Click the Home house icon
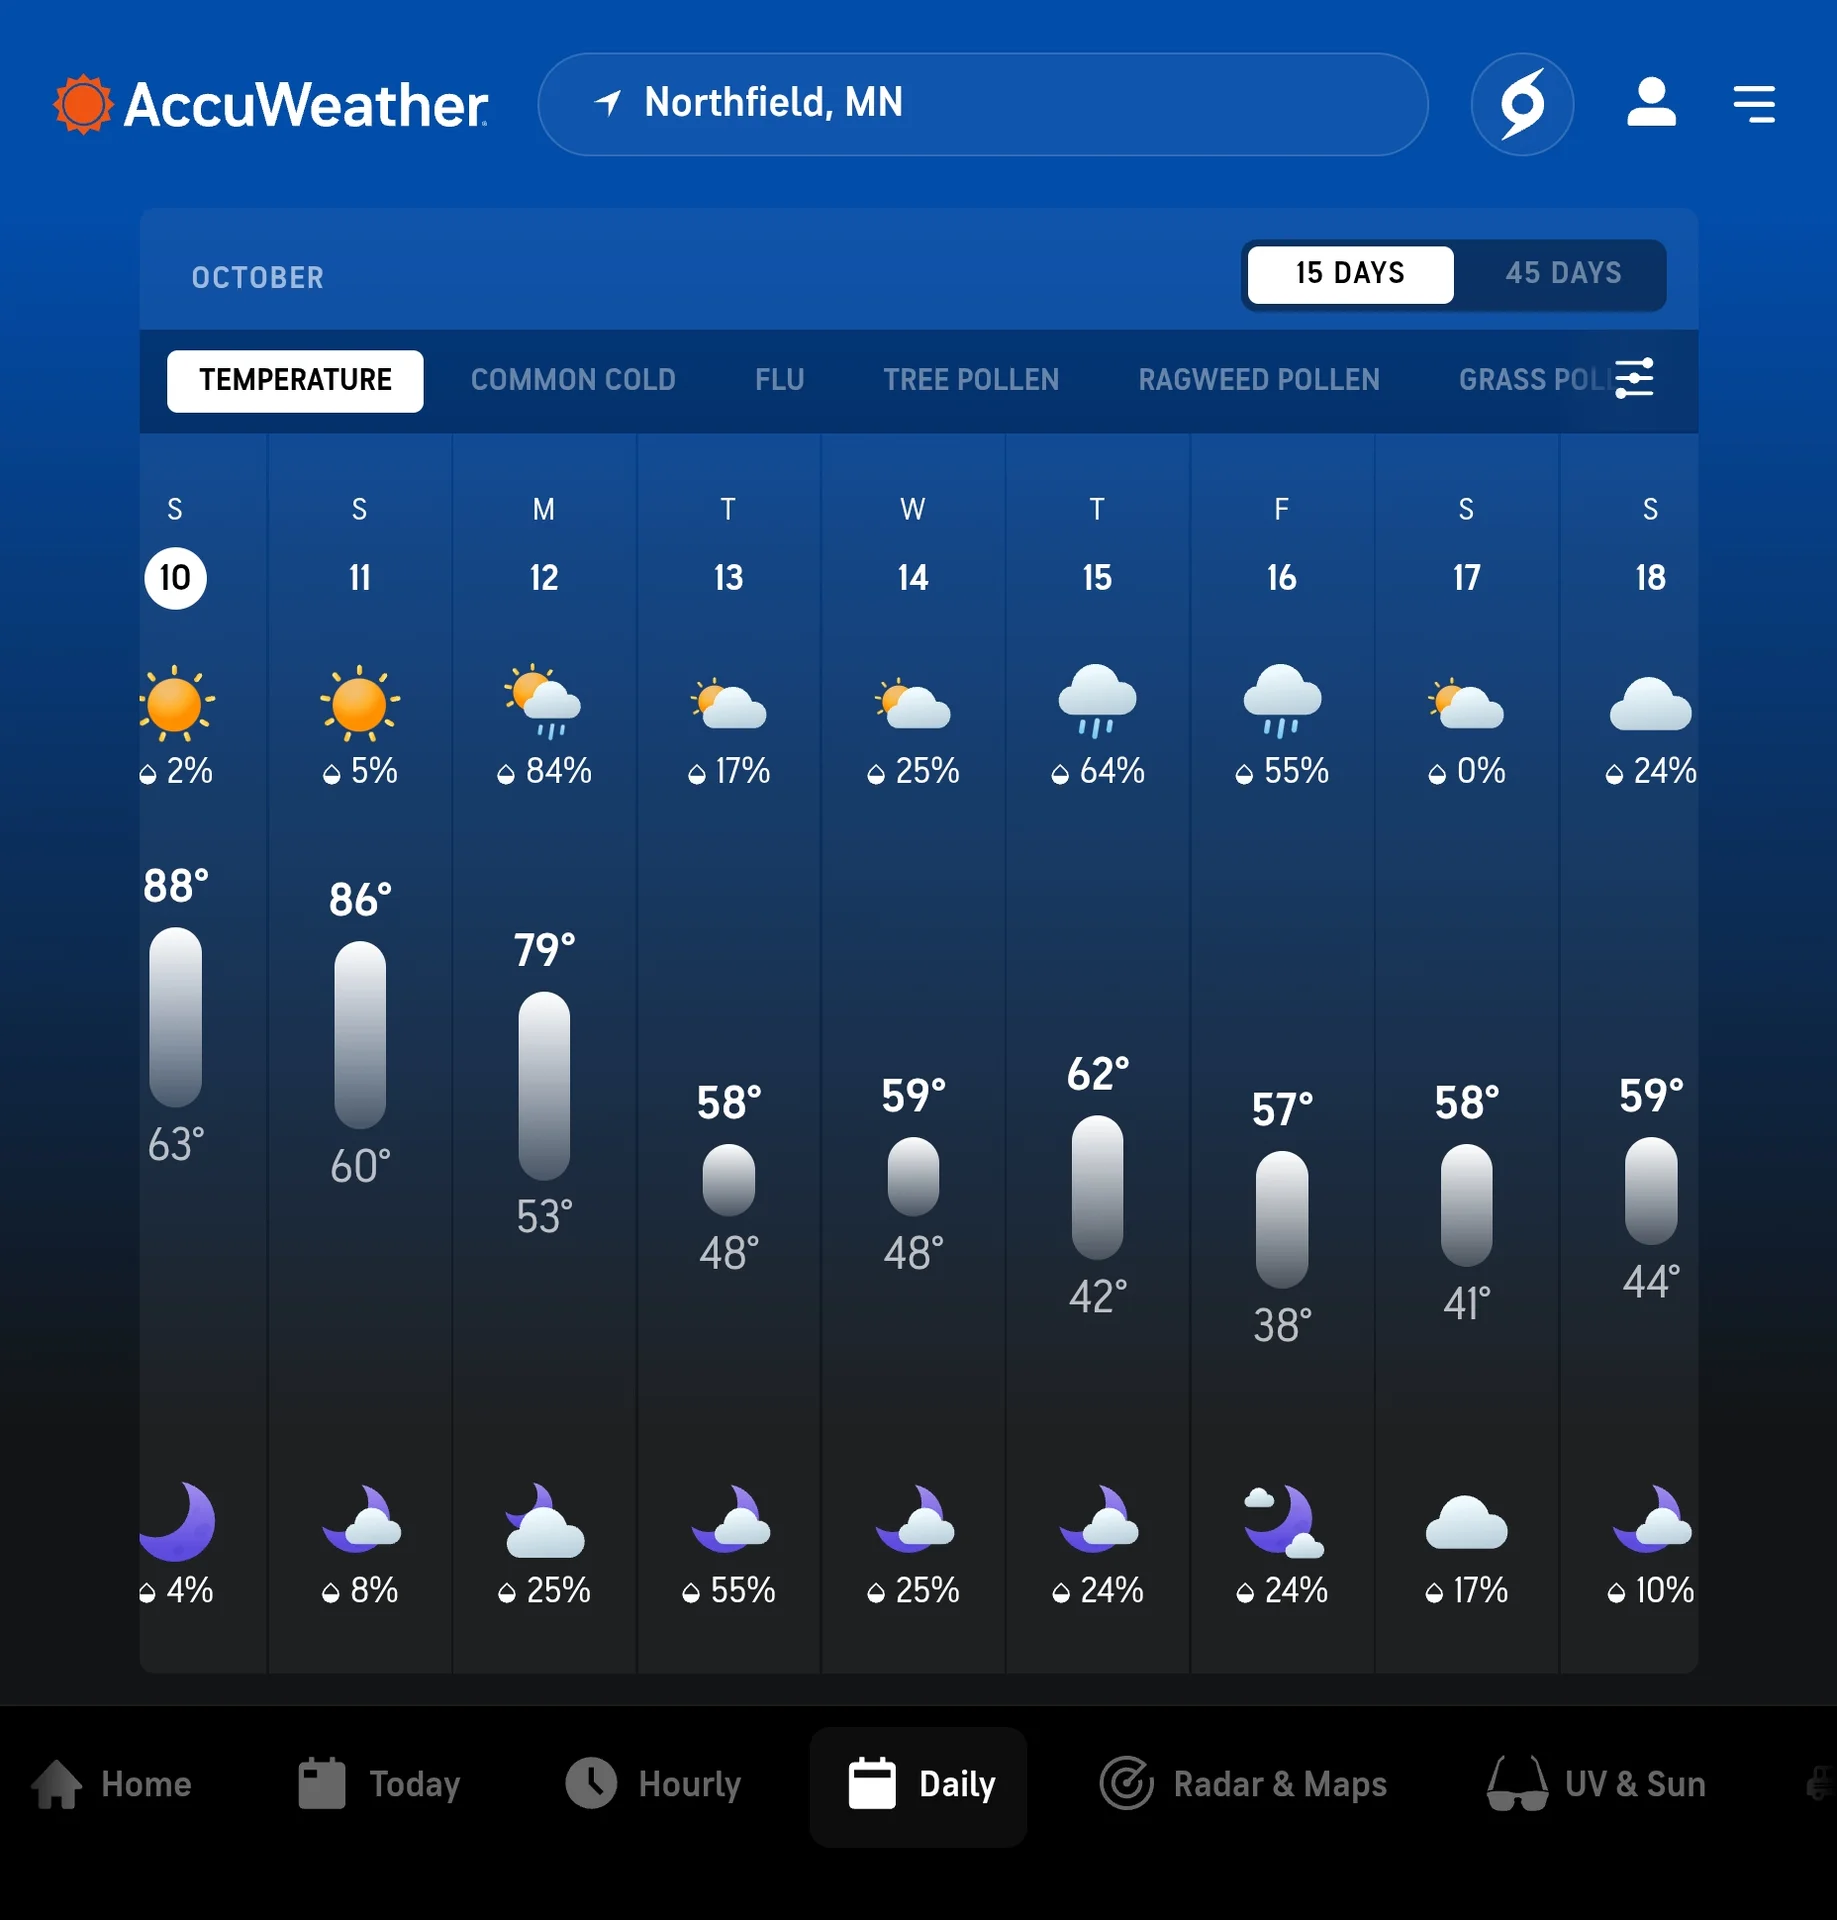 (x=57, y=1784)
